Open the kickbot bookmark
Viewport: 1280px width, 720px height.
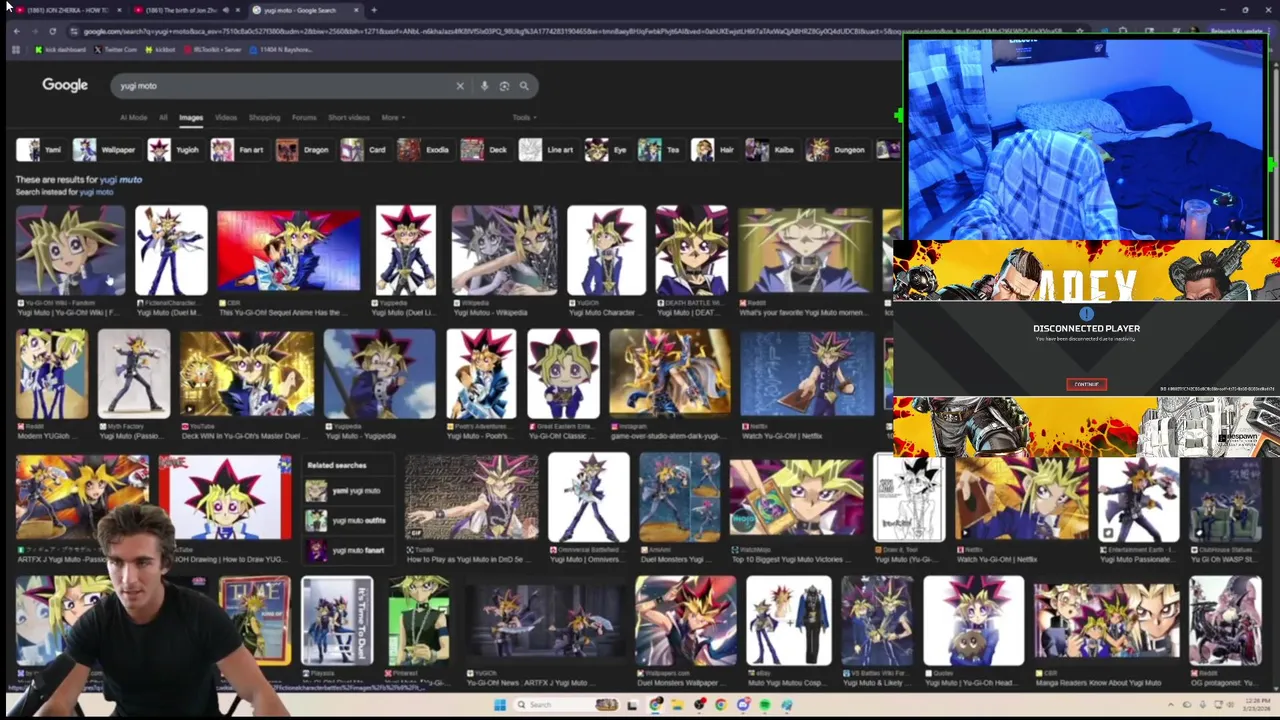click(x=160, y=49)
